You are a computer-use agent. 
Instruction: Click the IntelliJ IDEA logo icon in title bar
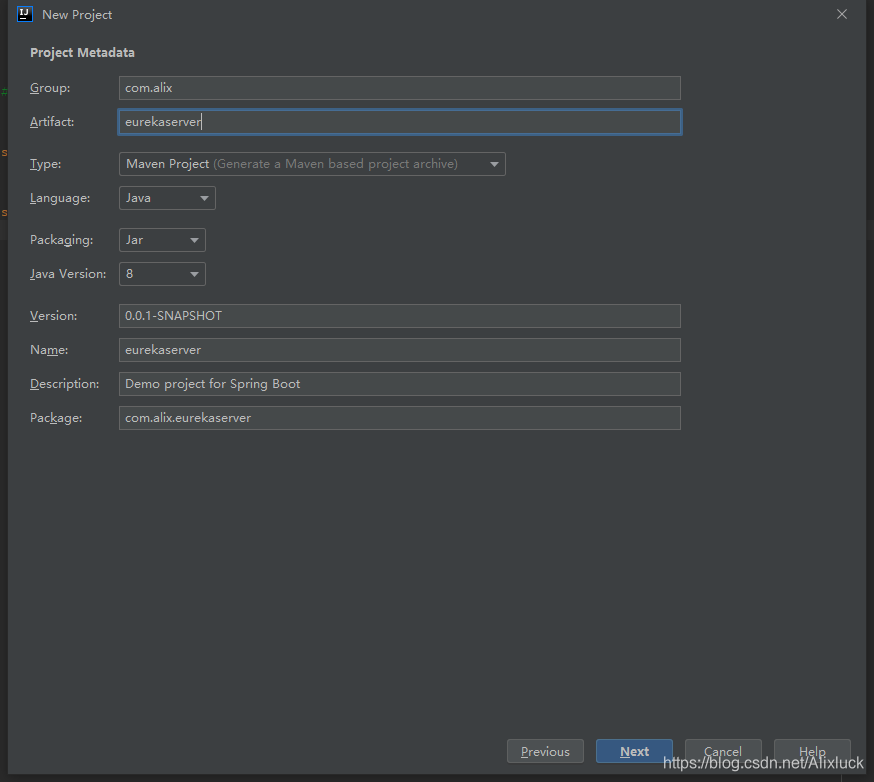pos(25,14)
